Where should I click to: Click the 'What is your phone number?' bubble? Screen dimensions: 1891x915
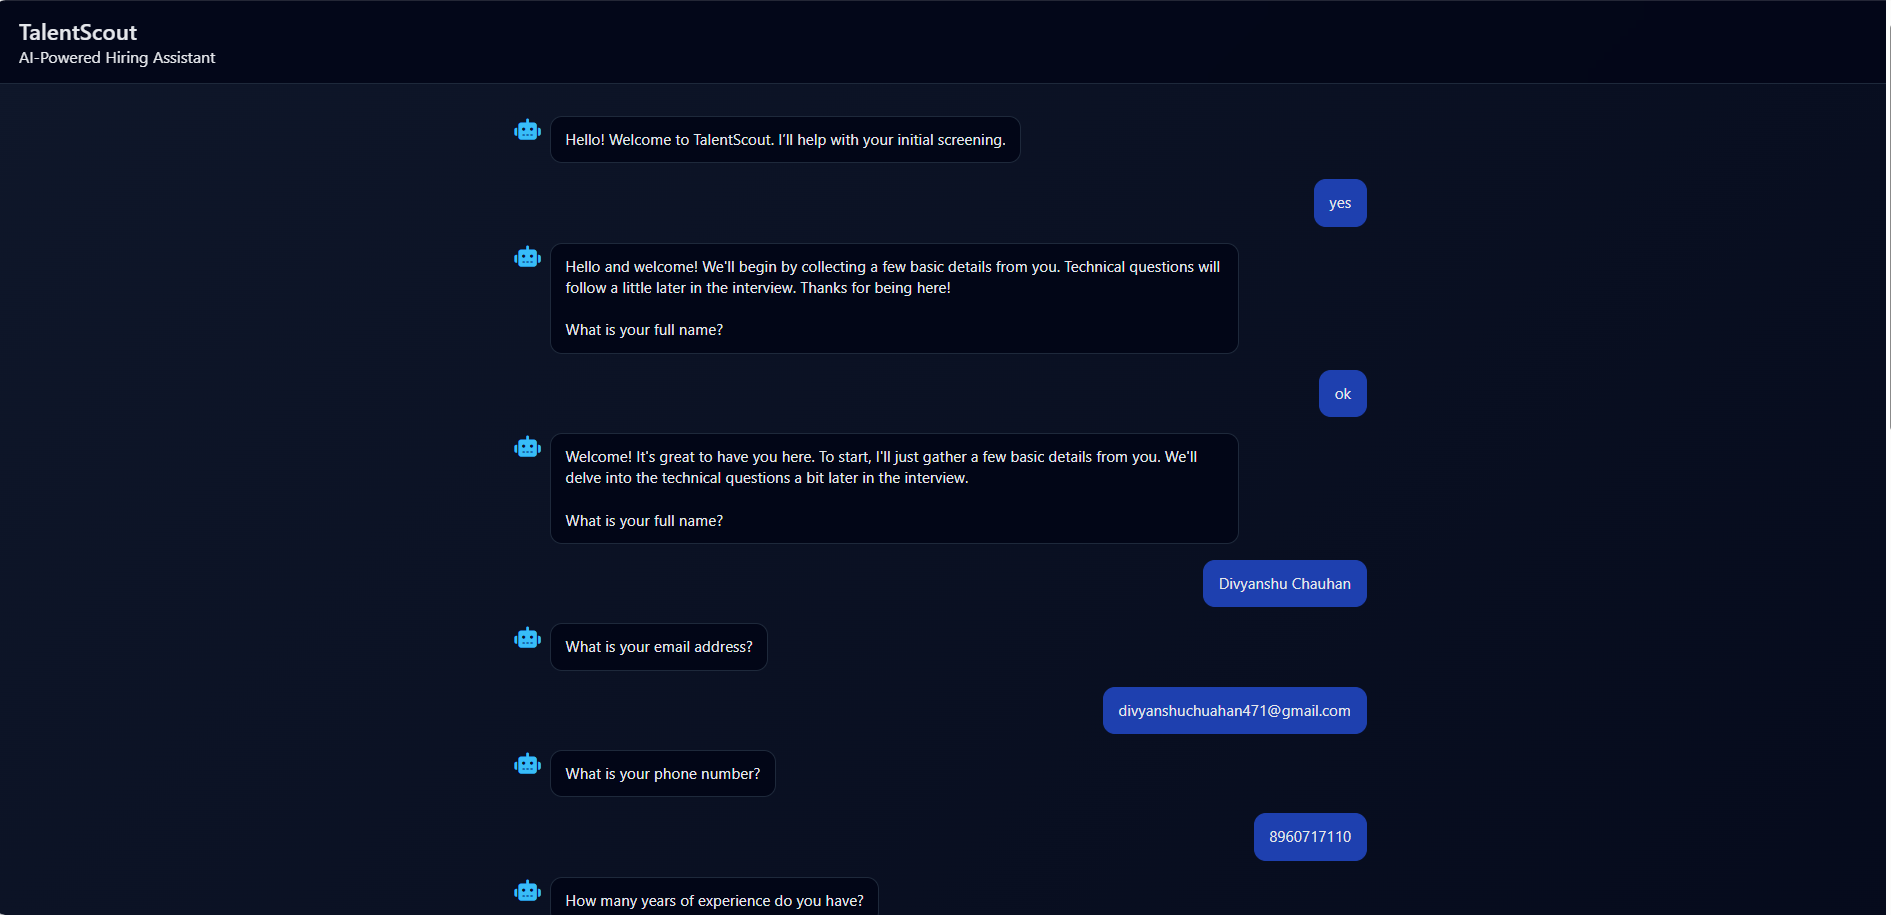point(662,773)
